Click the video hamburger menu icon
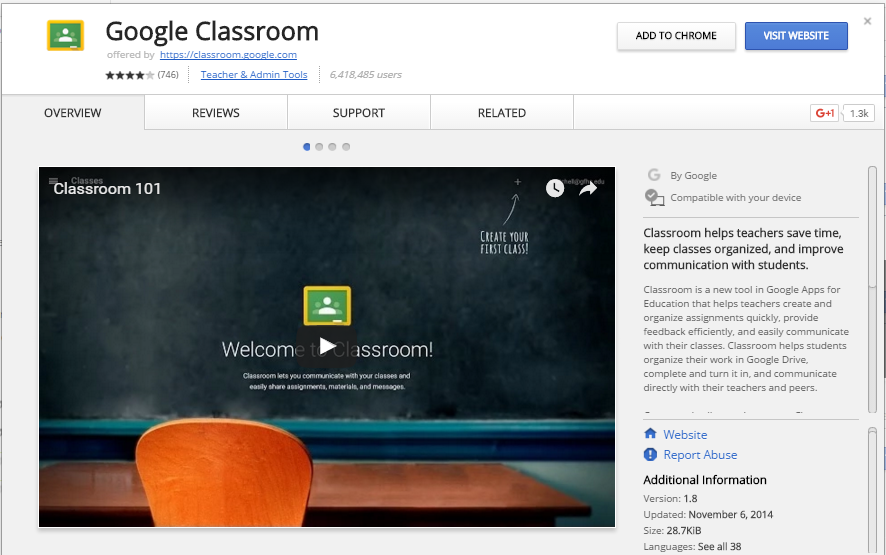886x555 pixels. (53, 181)
